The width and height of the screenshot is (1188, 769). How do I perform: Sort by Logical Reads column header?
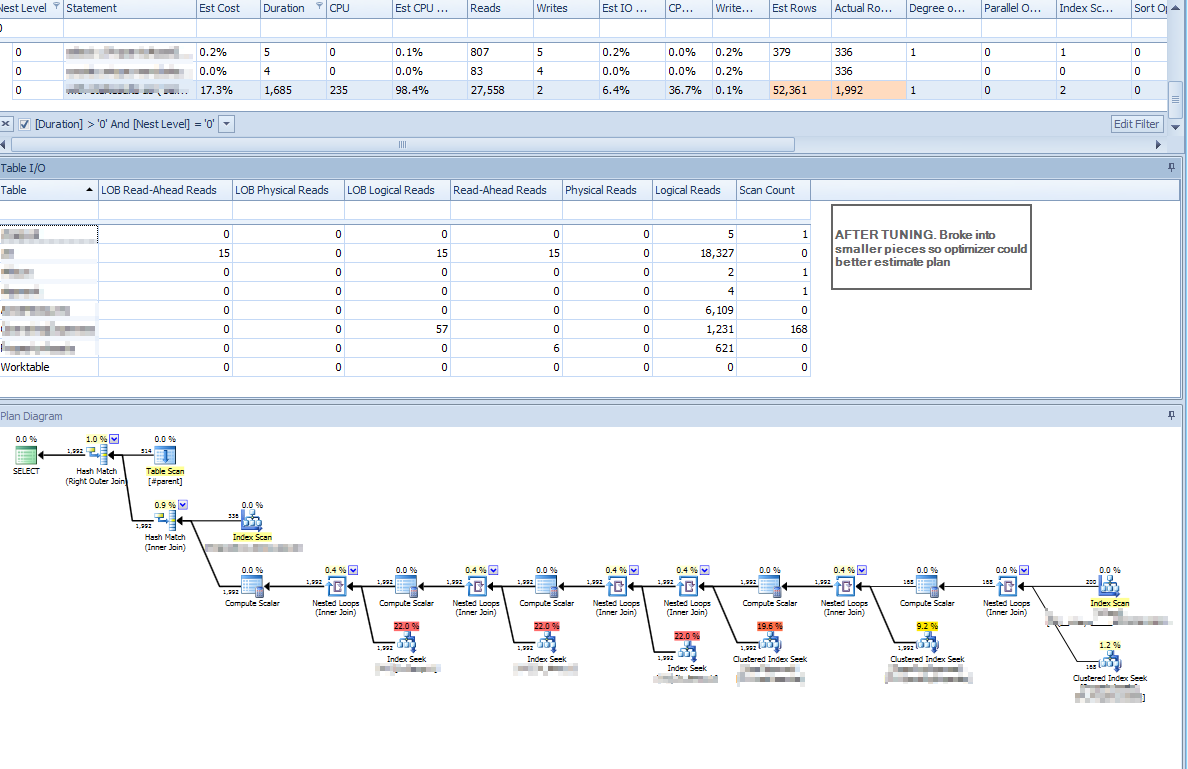(x=694, y=190)
